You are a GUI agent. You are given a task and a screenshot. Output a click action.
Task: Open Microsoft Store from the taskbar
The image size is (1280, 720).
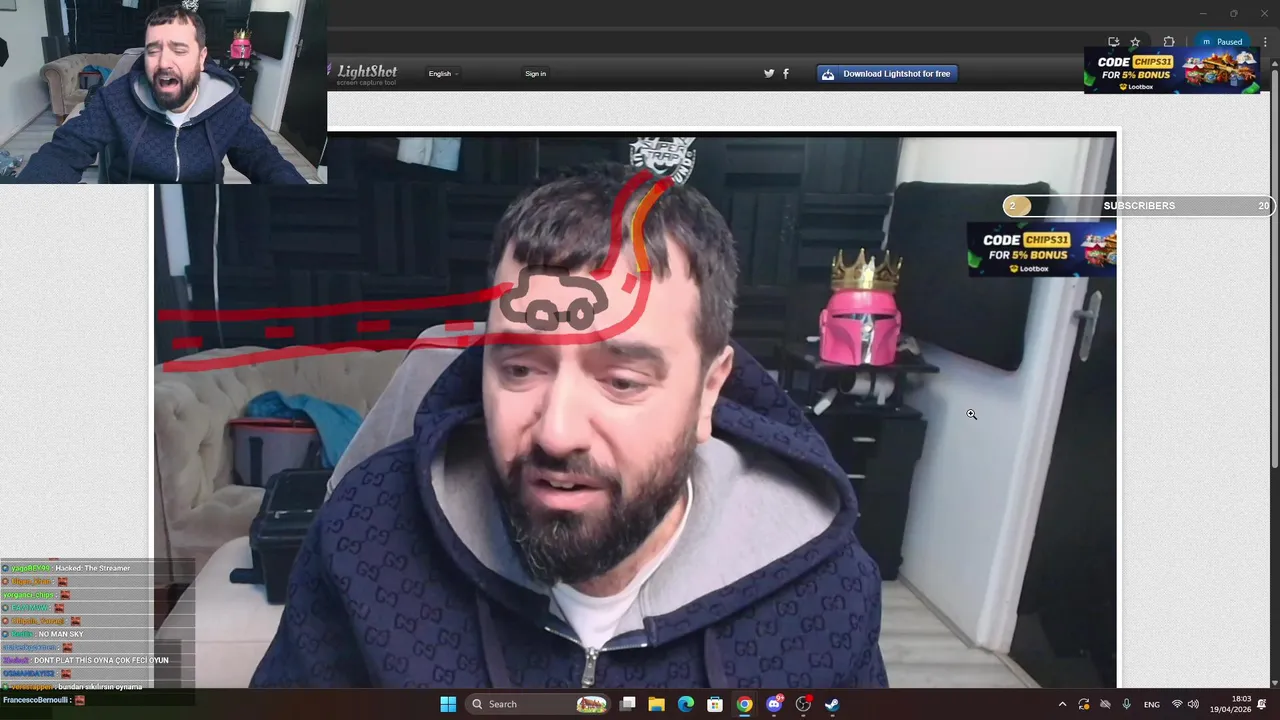pos(715,704)
